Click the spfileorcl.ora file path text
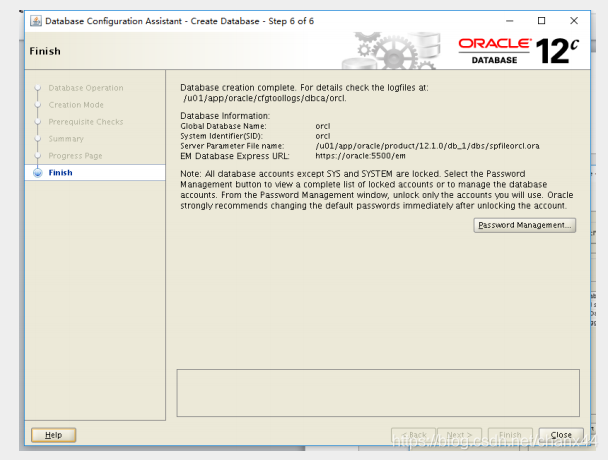Image resolution: width=608 pixels, height=460 pixels. (x=427, y=146)
